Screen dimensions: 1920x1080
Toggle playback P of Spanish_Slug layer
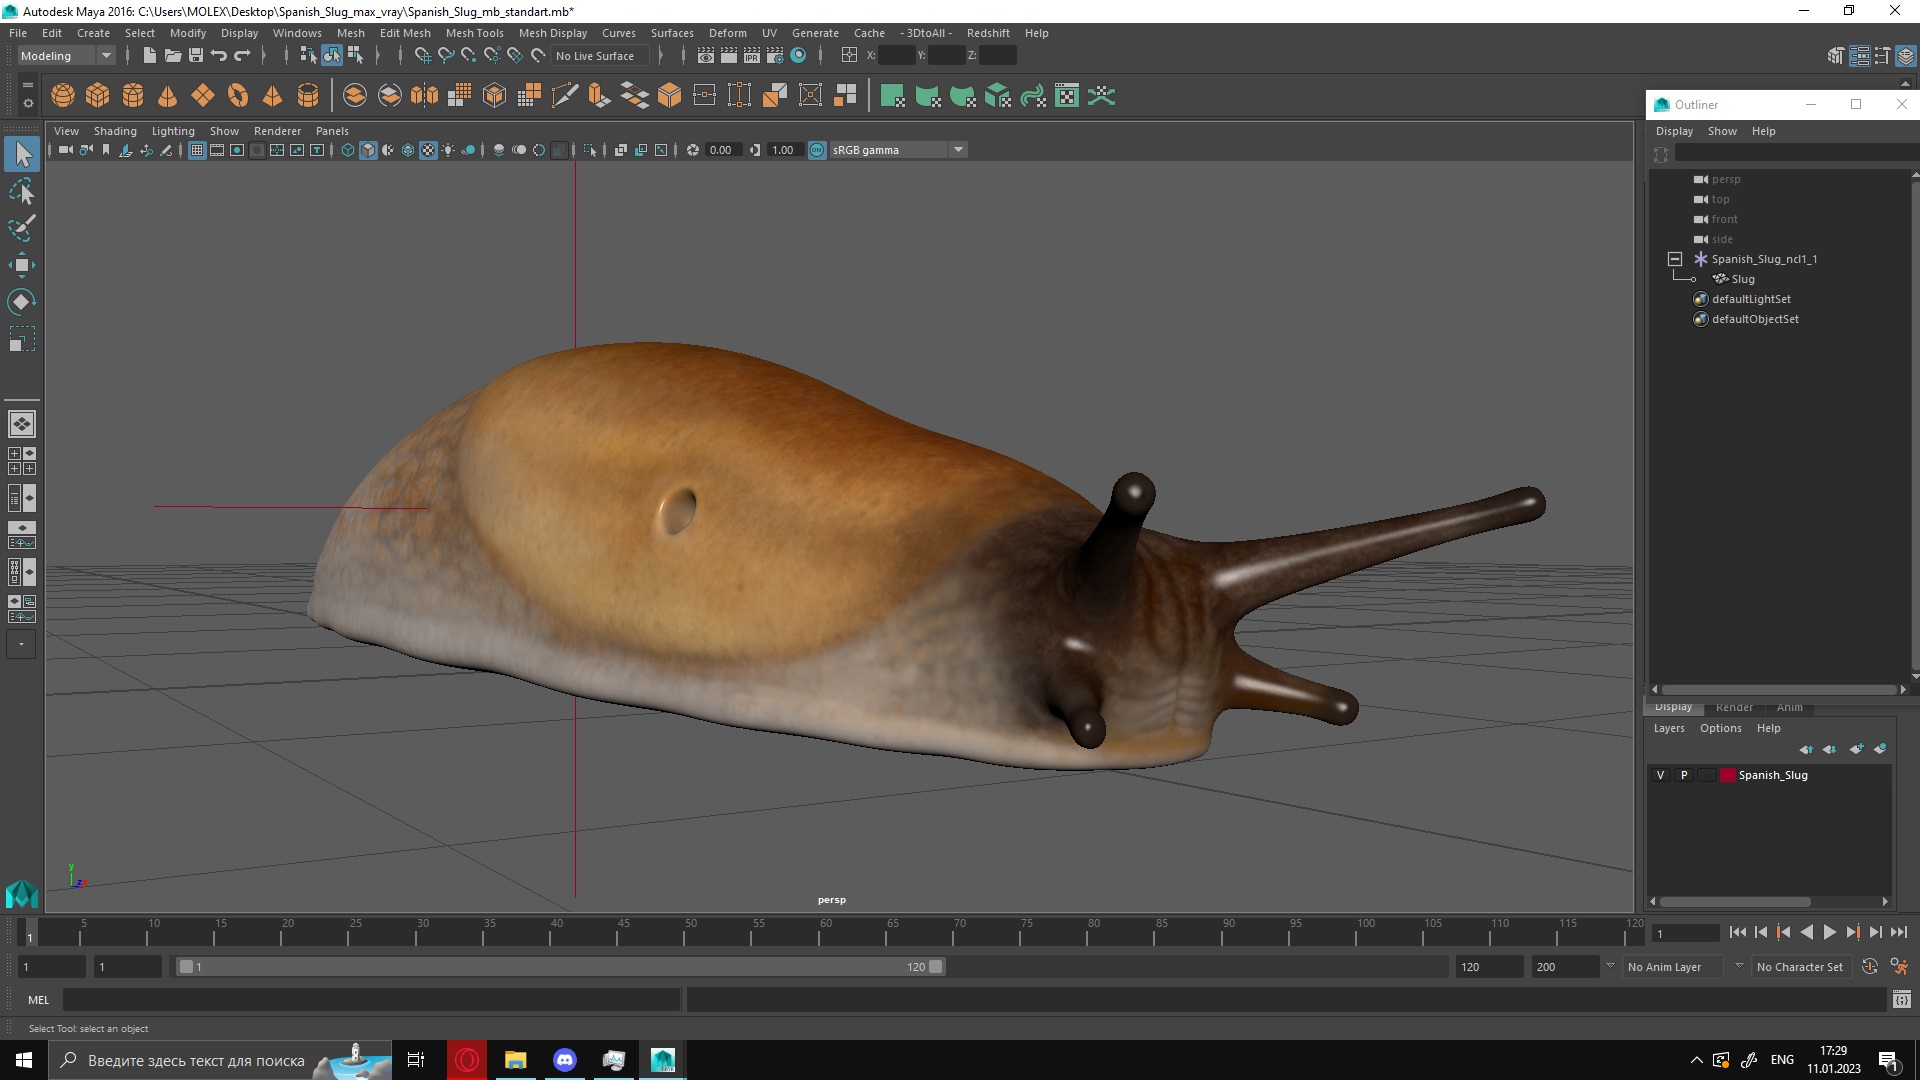[x=1684, y=775]
